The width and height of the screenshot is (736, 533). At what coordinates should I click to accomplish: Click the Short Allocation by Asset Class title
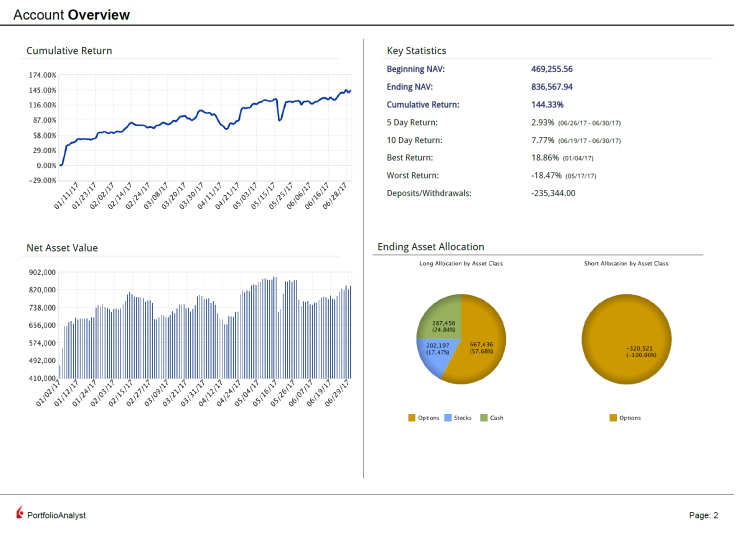626,264
